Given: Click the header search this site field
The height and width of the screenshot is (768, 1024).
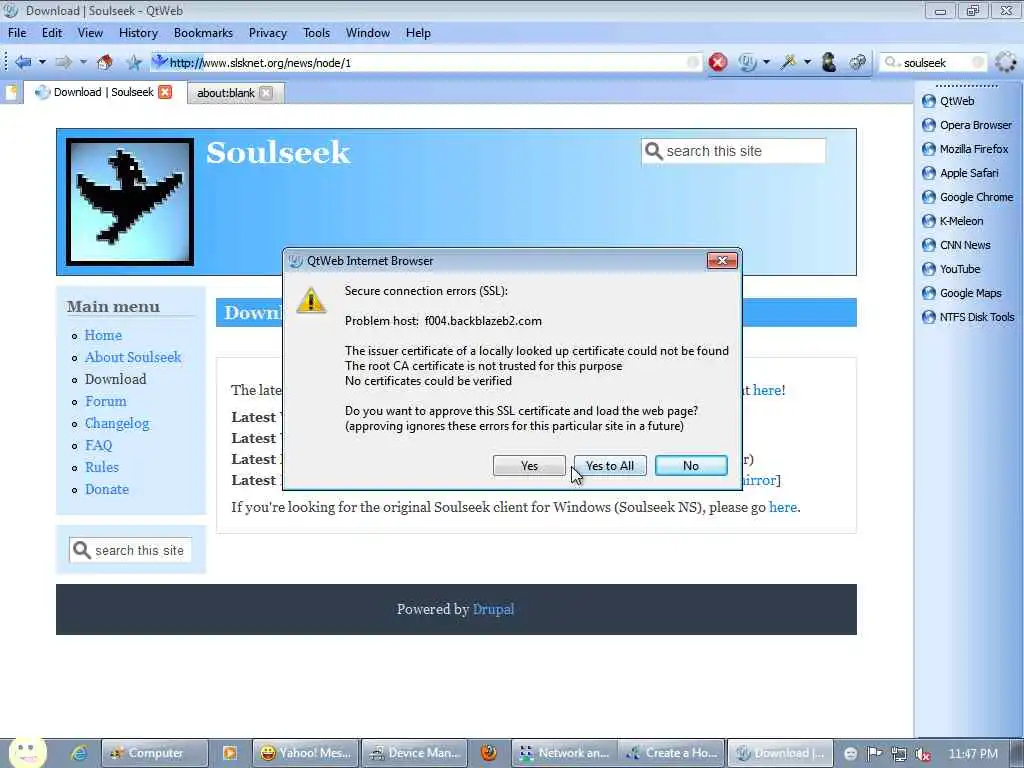Looking at the screenshot, I should (x=733, y=151).
